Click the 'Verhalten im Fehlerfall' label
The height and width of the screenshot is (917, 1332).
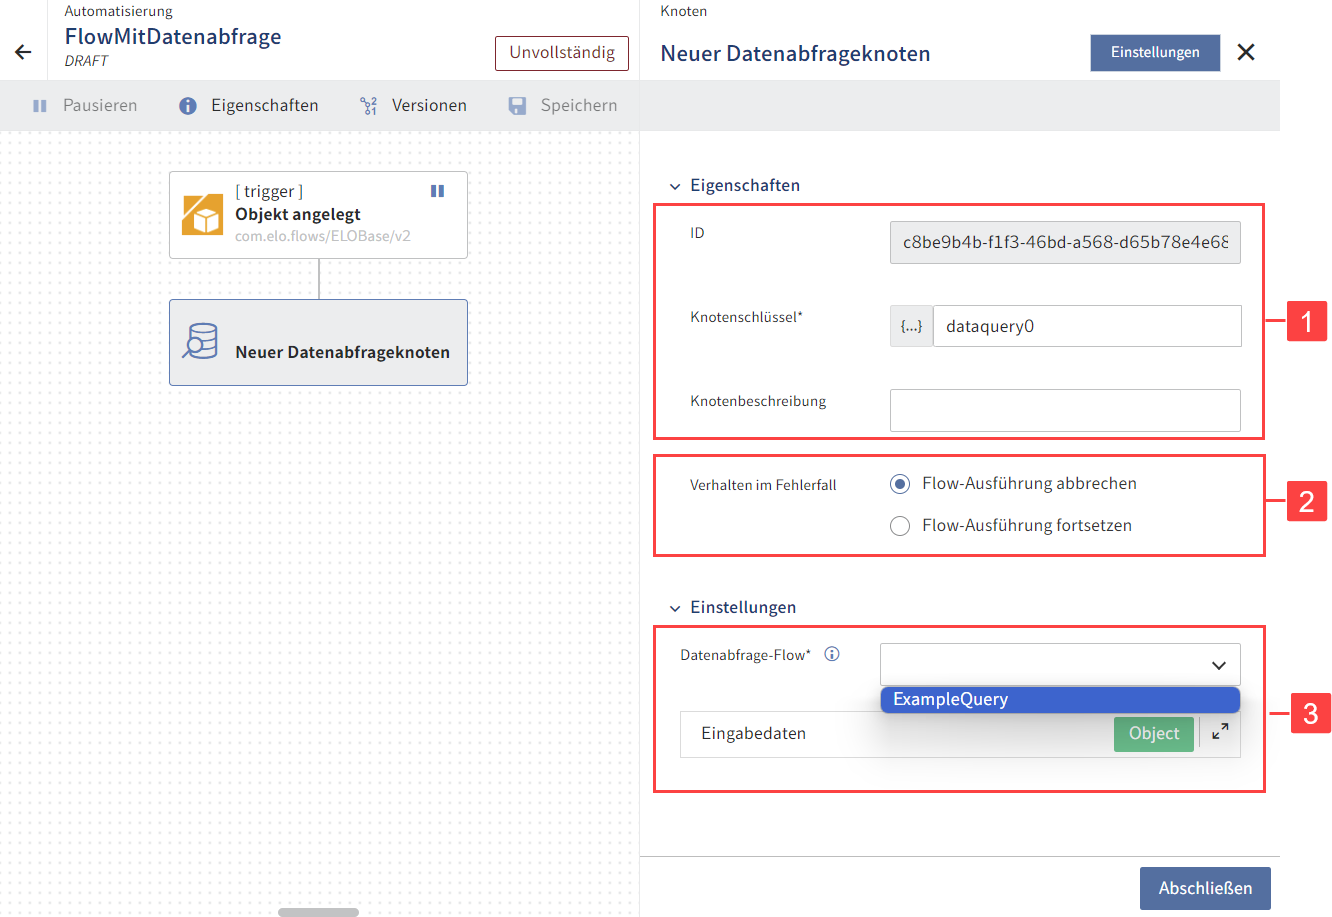tap(763, 485)
